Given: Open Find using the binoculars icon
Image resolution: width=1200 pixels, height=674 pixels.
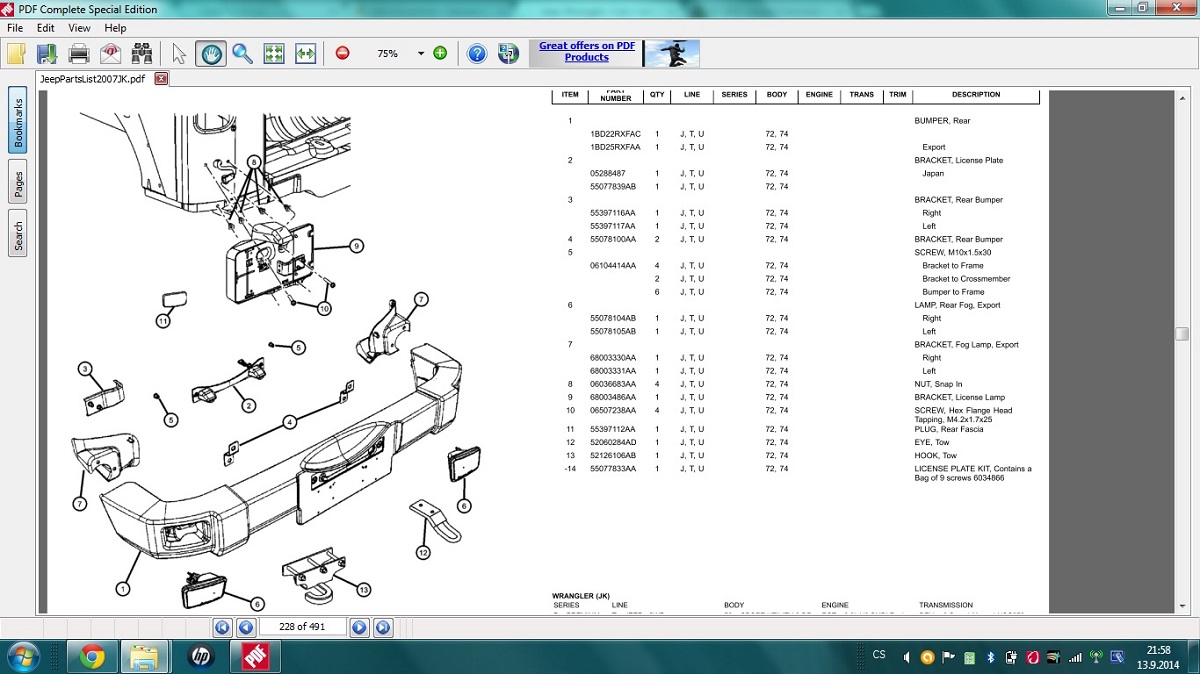Looking at the screenshot, I should [142, 53].
